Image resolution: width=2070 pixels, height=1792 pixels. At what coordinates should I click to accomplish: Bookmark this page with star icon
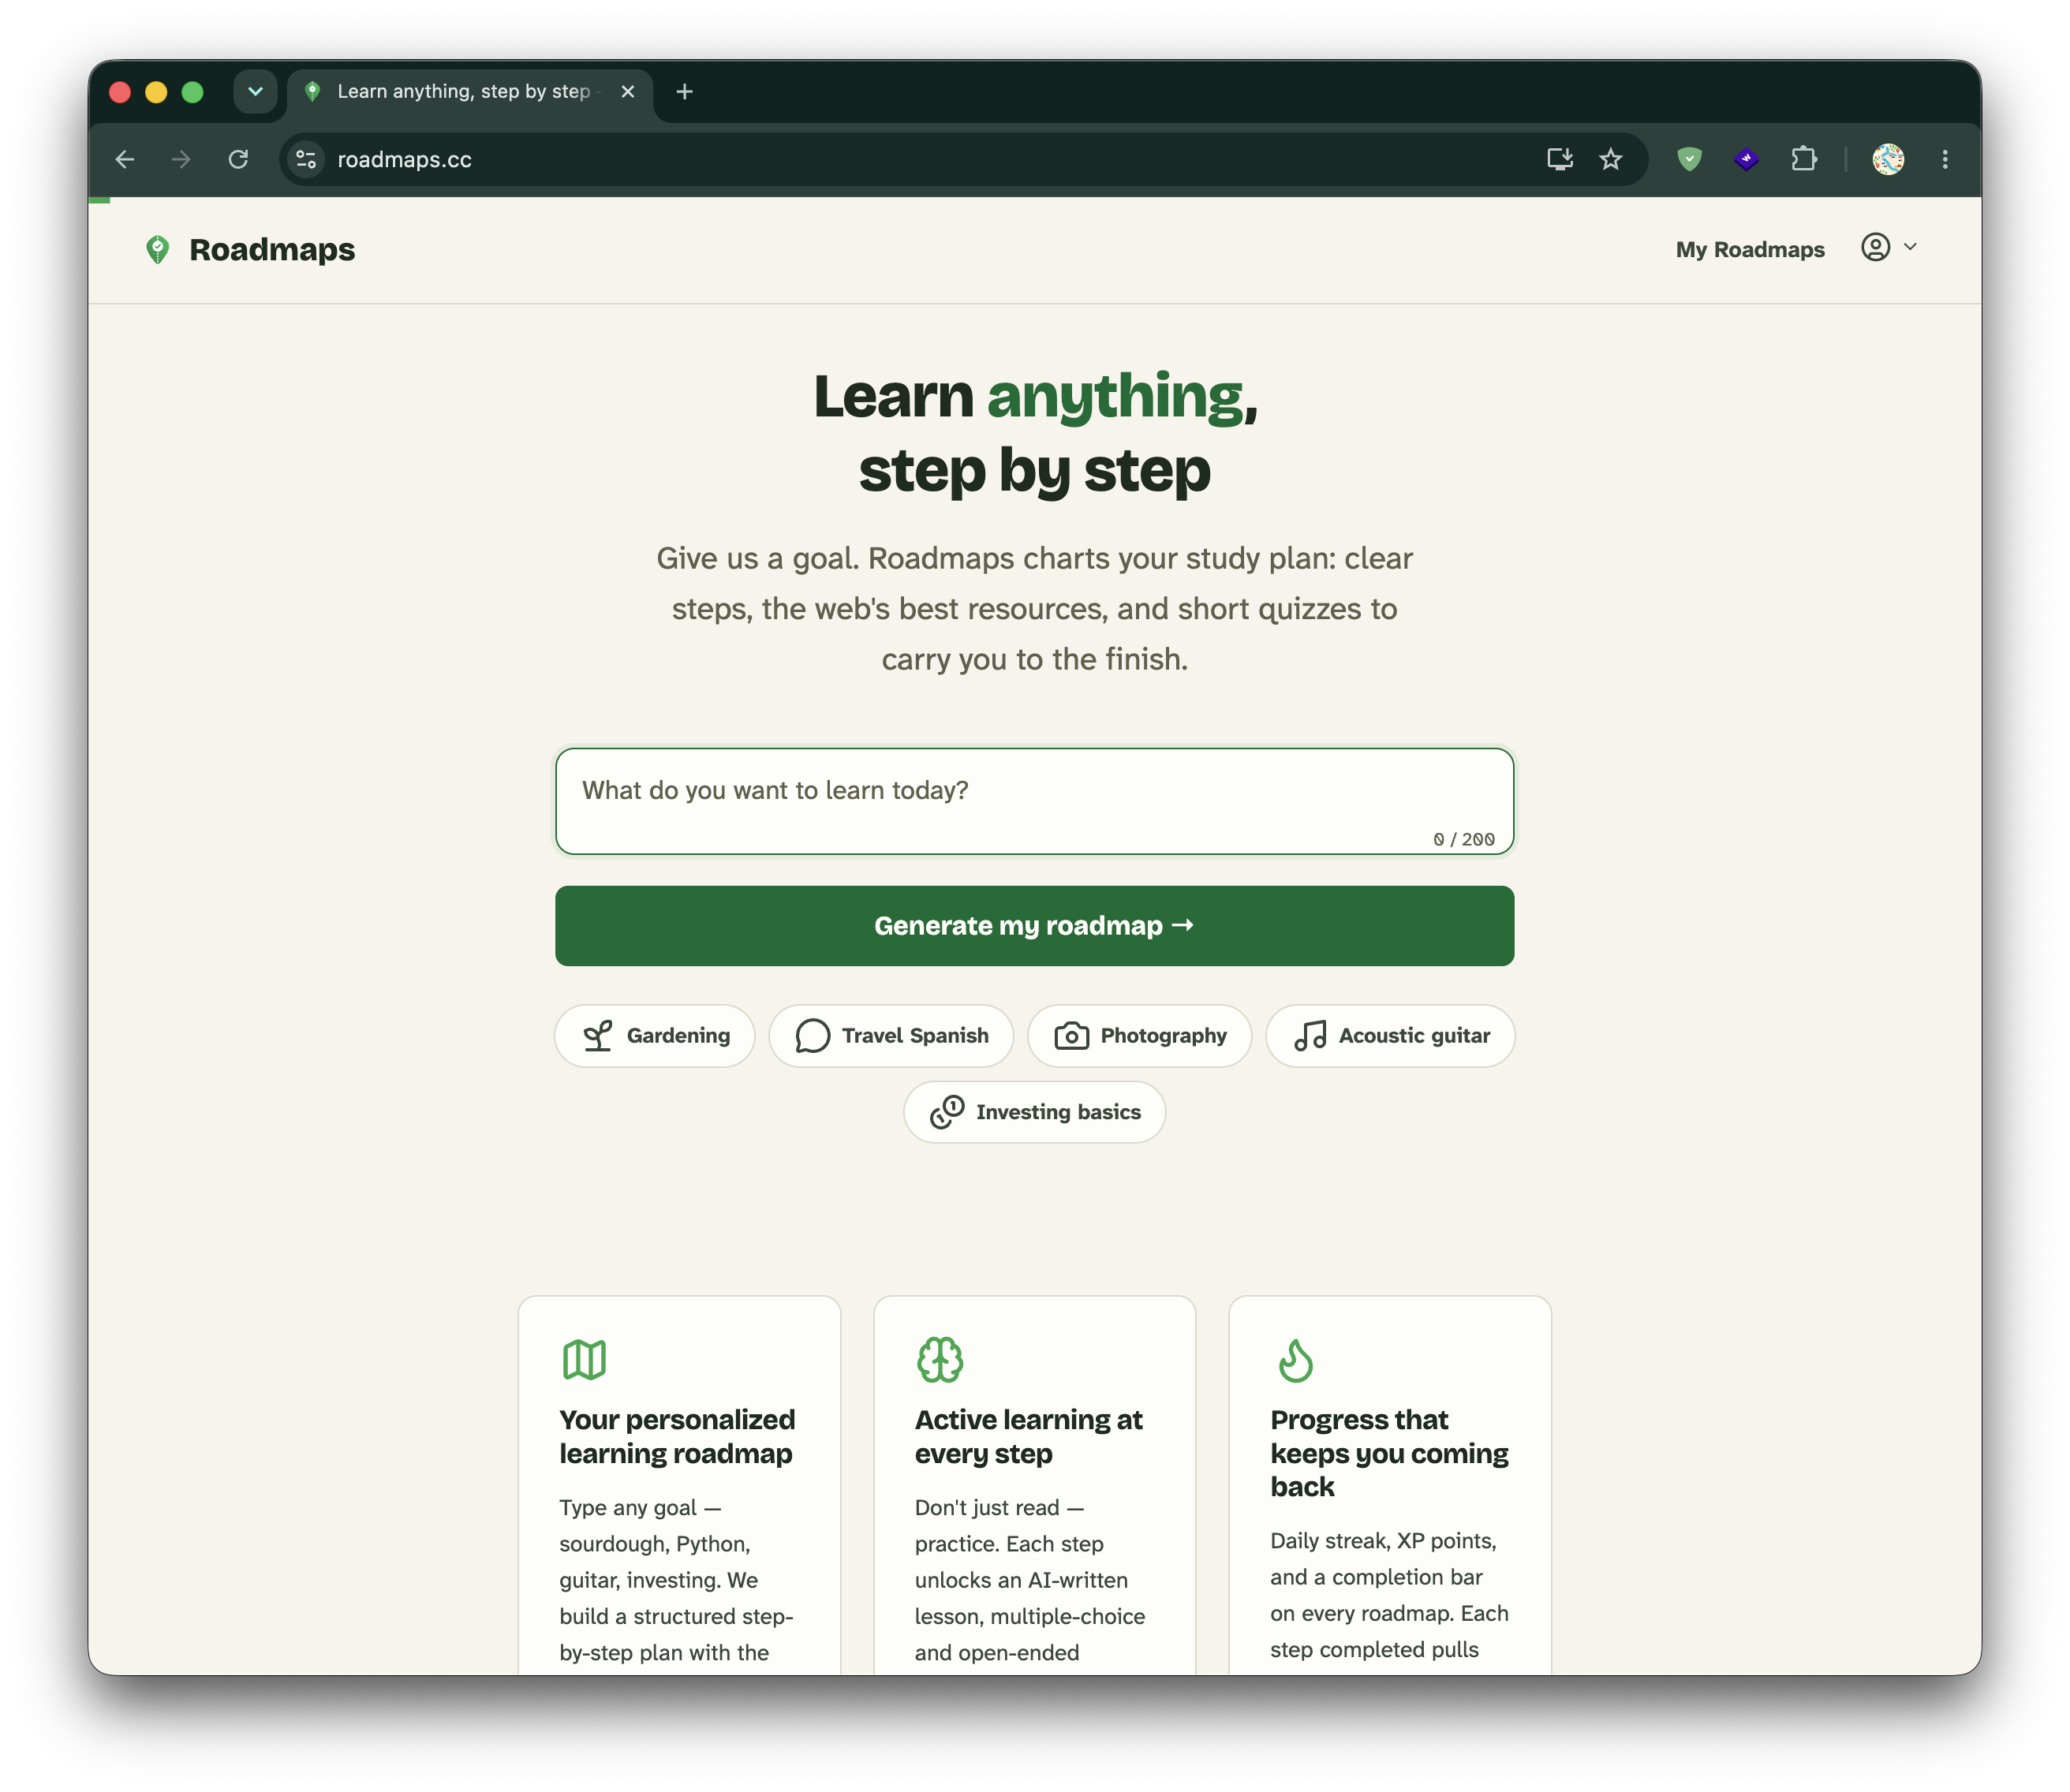coord(1610,159)
